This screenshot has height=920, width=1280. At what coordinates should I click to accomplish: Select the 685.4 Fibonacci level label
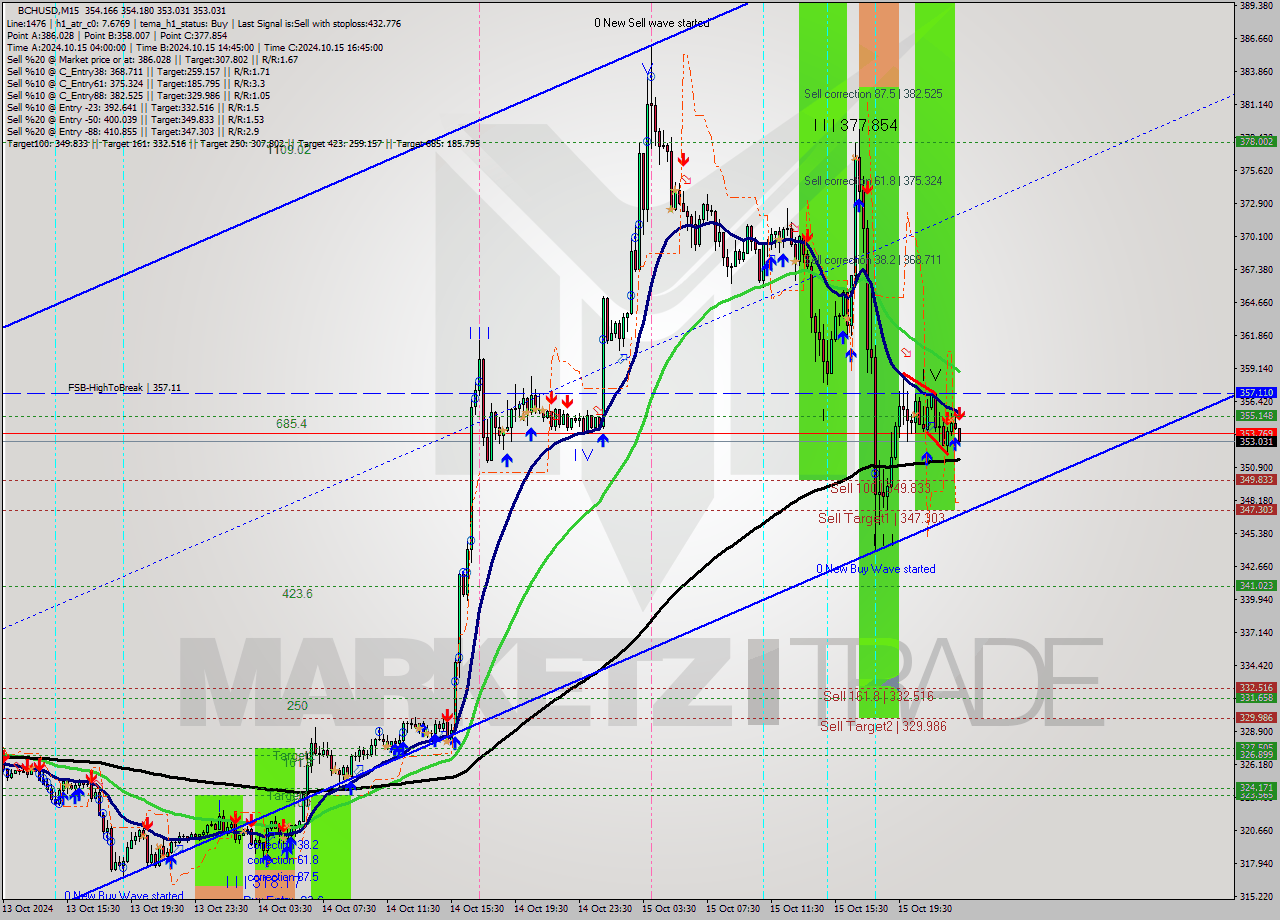pos(291,424)
